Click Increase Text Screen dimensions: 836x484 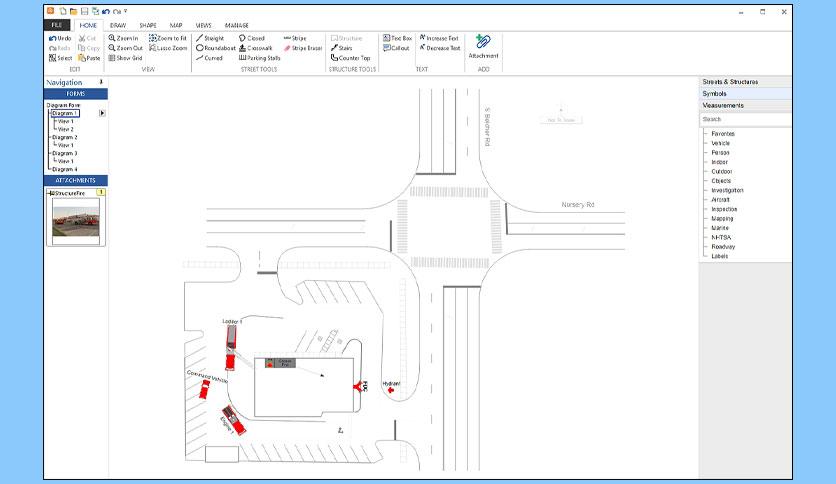439,38
